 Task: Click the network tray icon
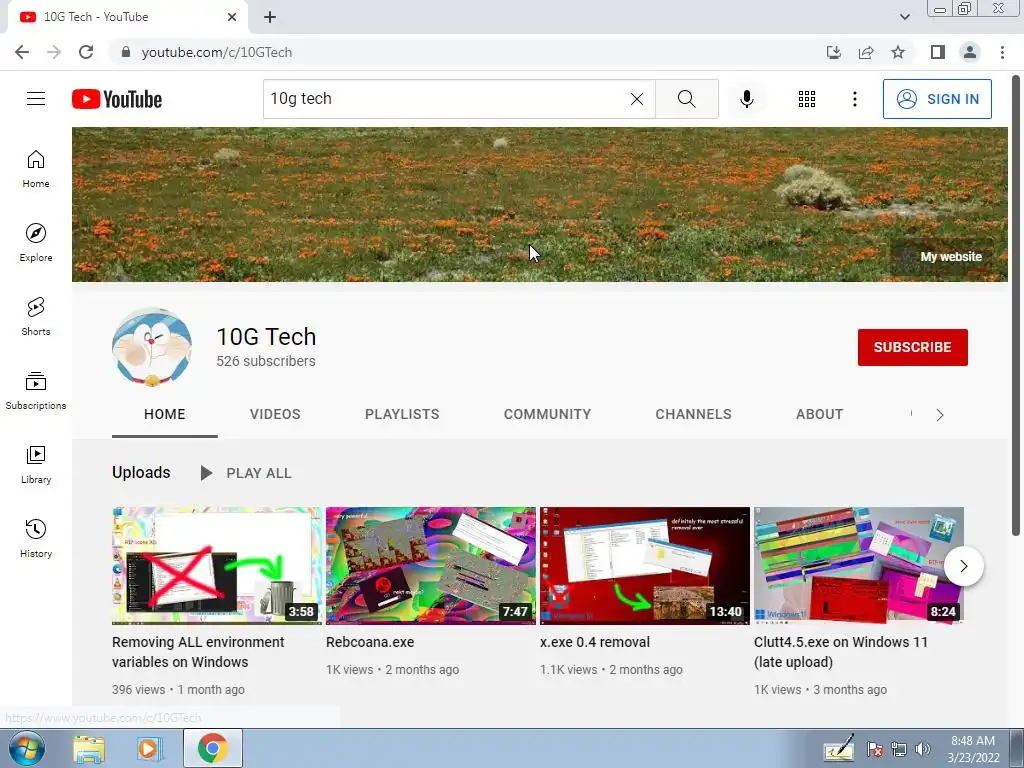pyautogui.click(x=899, y=749)
